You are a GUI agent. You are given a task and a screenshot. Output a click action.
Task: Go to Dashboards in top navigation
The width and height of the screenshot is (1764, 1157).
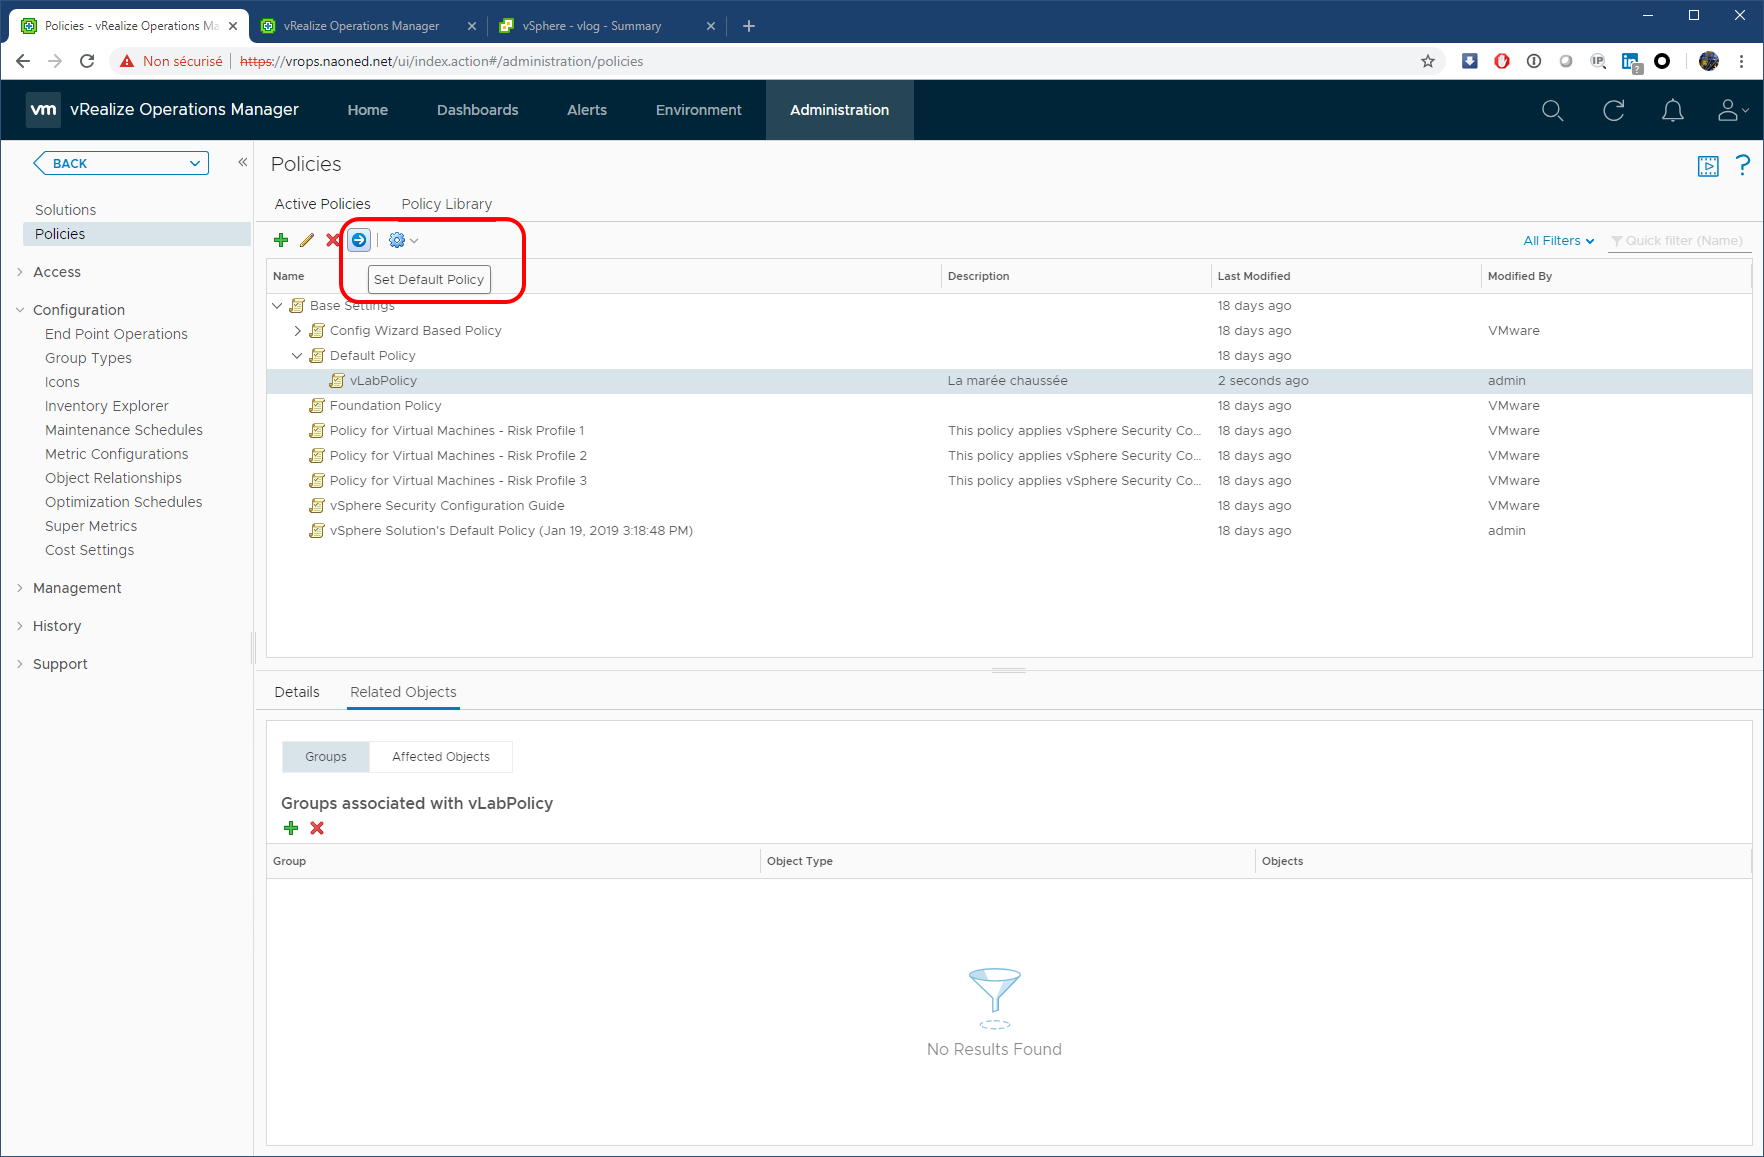tap(477, 110)
